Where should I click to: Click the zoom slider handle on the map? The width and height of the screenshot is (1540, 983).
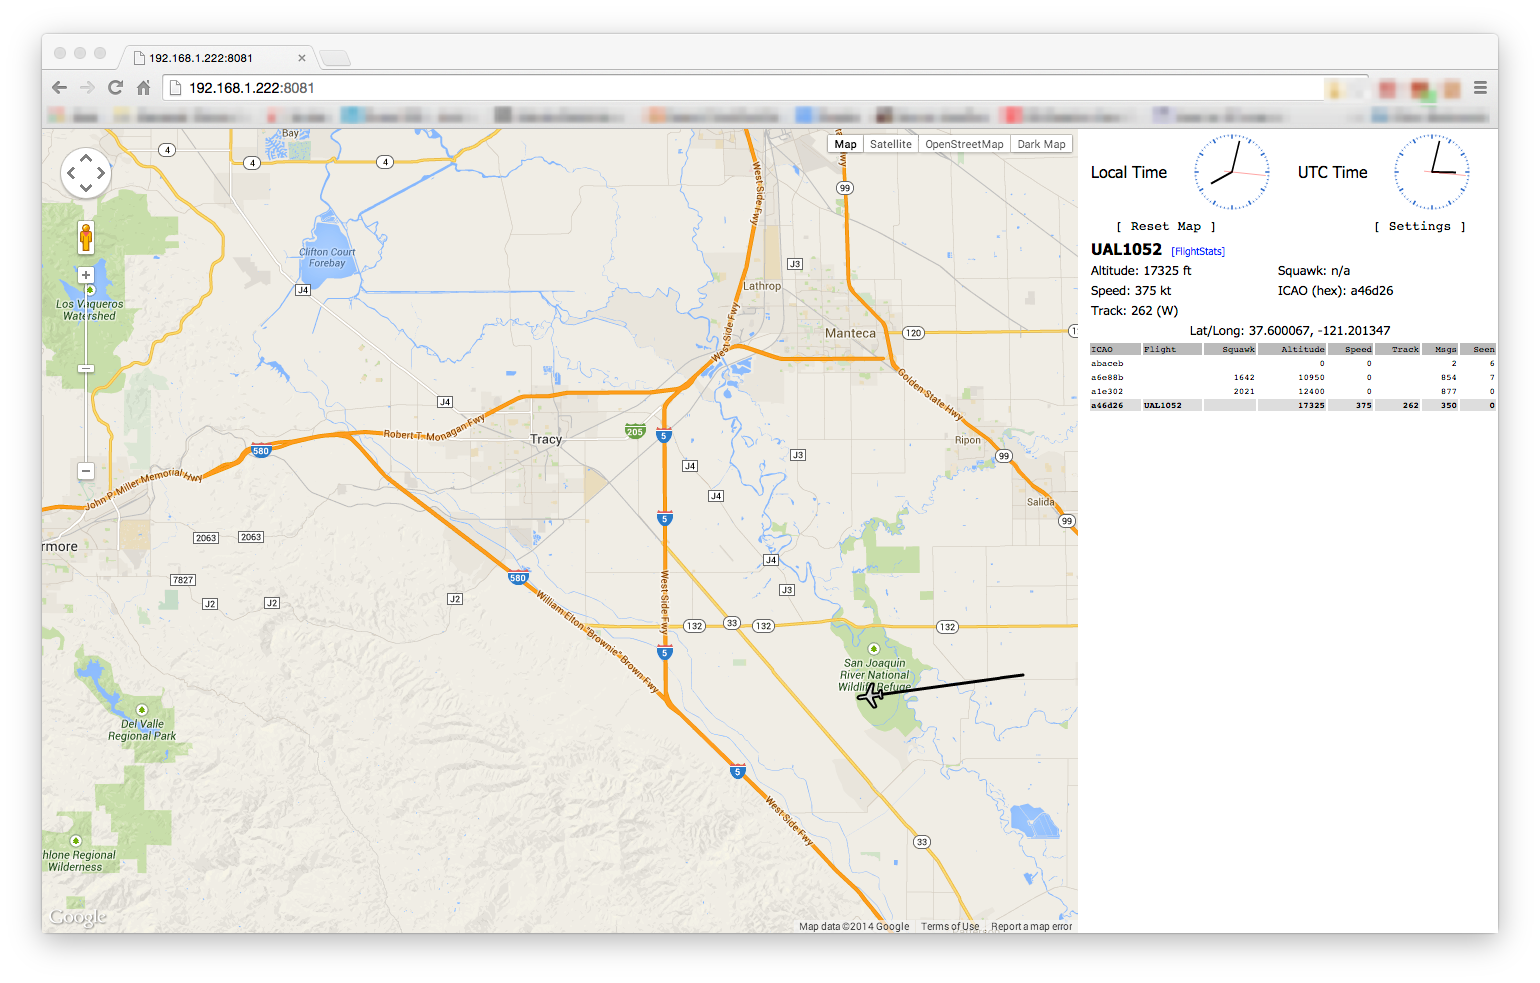[86, 369]
